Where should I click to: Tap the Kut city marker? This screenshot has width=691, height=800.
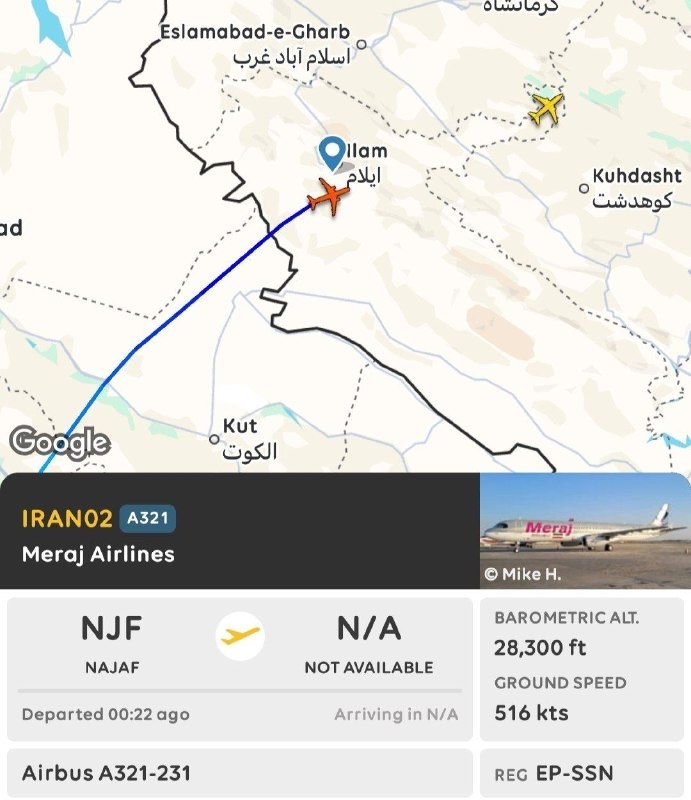(x=214, y=439)
